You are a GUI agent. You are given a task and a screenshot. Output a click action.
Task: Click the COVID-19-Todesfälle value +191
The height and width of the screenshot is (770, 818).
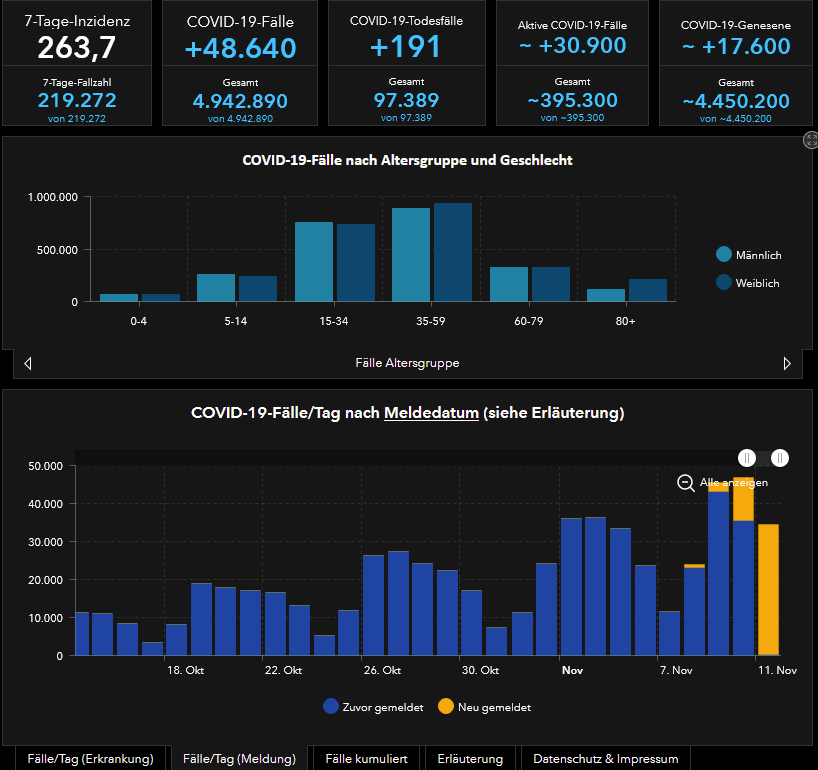406,47
